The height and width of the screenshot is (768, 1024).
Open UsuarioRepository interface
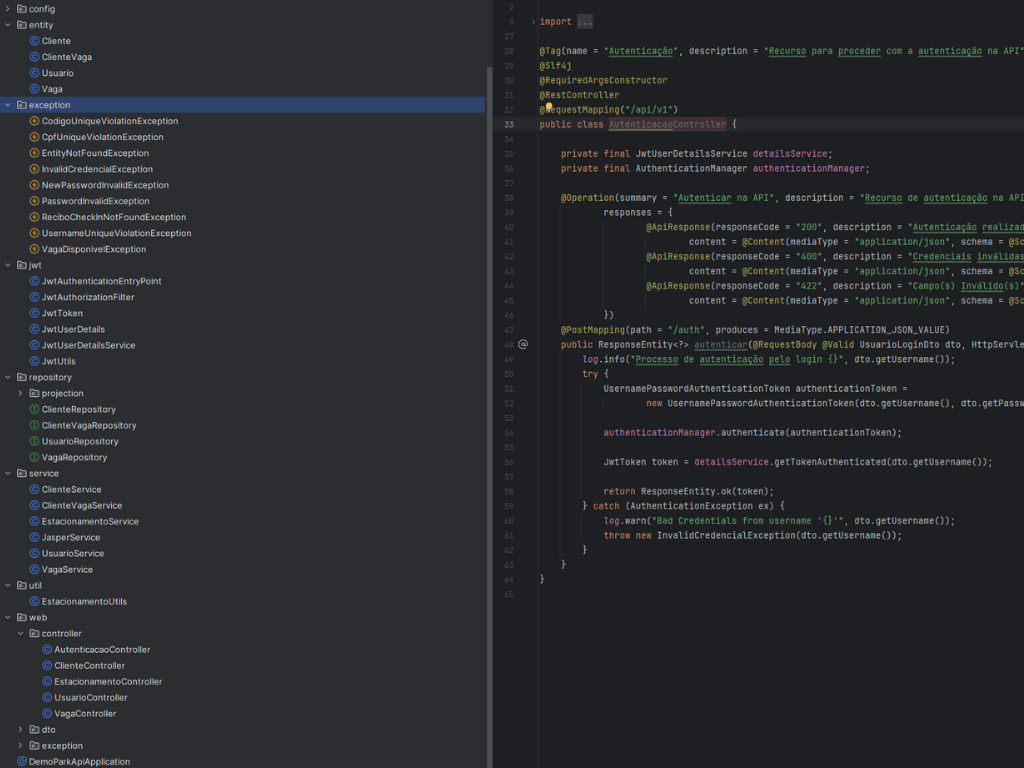(x=80, y=441)
